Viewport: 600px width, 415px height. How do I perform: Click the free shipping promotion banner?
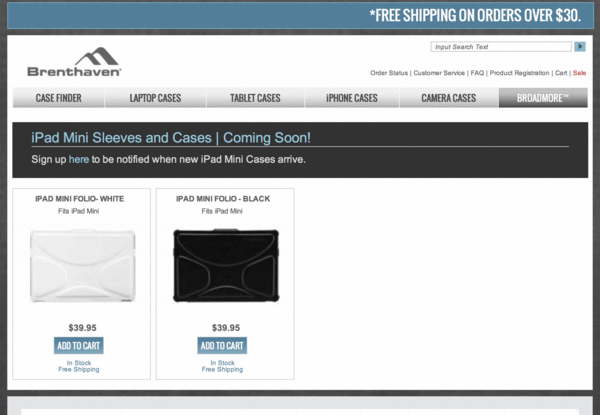300,16
